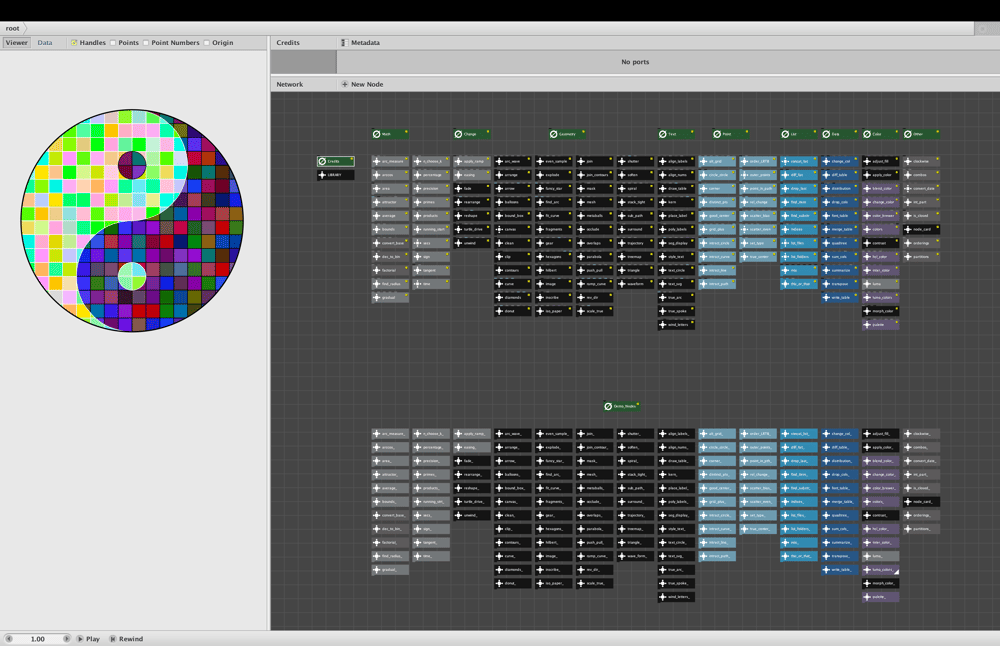Screen dimensions: 1000x646
Task: Select the node_card node in upper group
Action: (x=921, y=230)
